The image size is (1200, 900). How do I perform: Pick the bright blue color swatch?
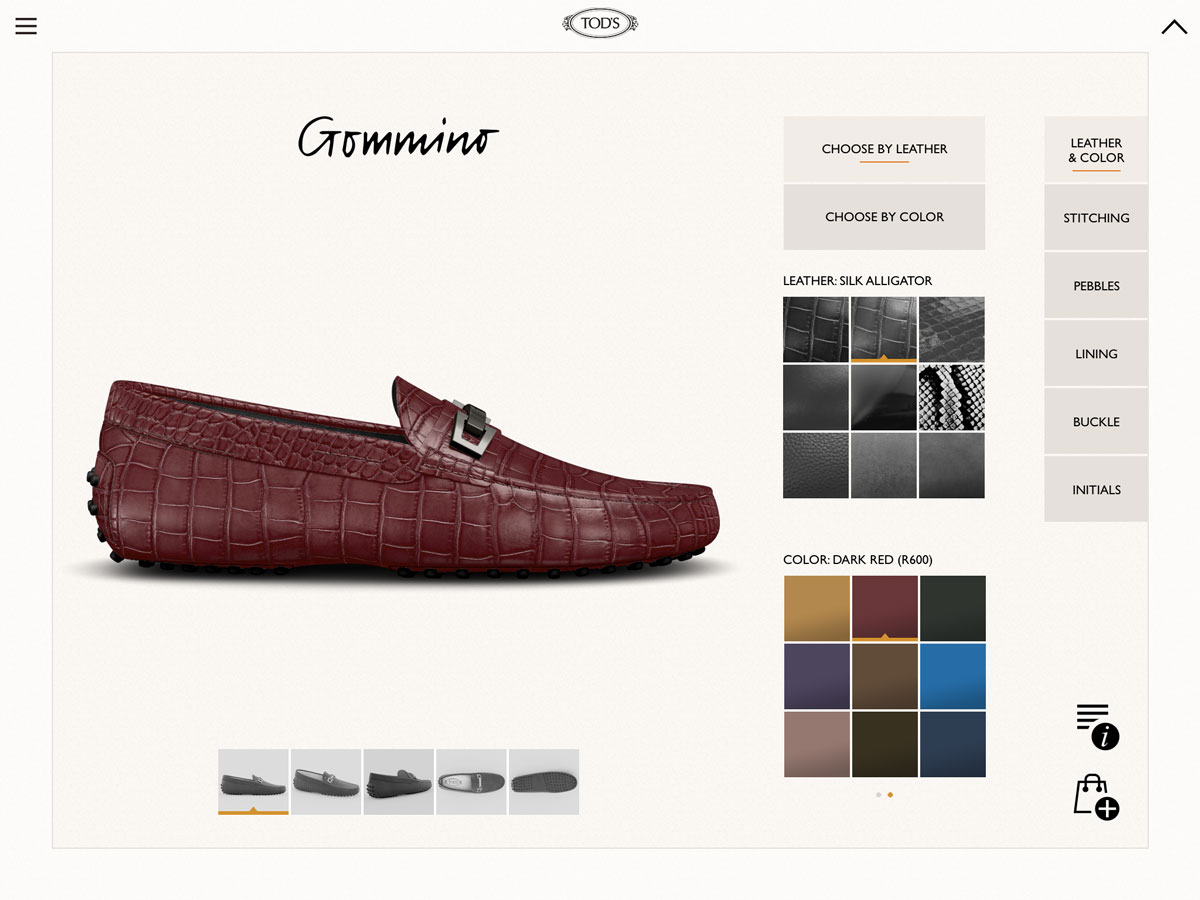953,676
